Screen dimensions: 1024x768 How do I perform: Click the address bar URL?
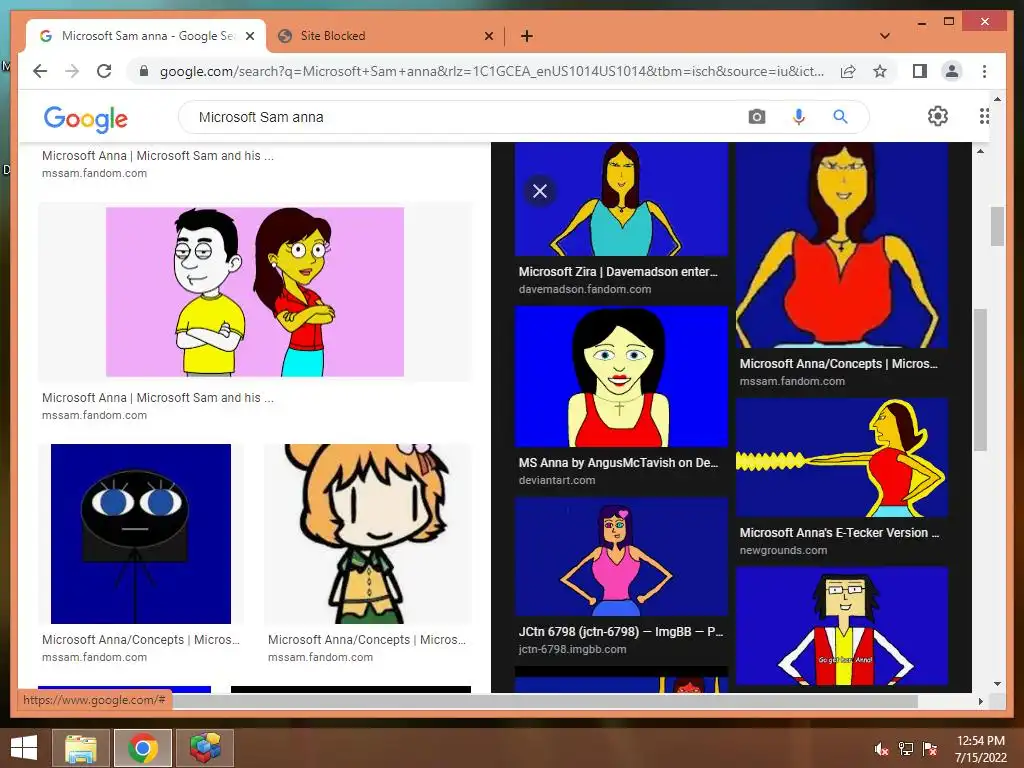[491, 71]
